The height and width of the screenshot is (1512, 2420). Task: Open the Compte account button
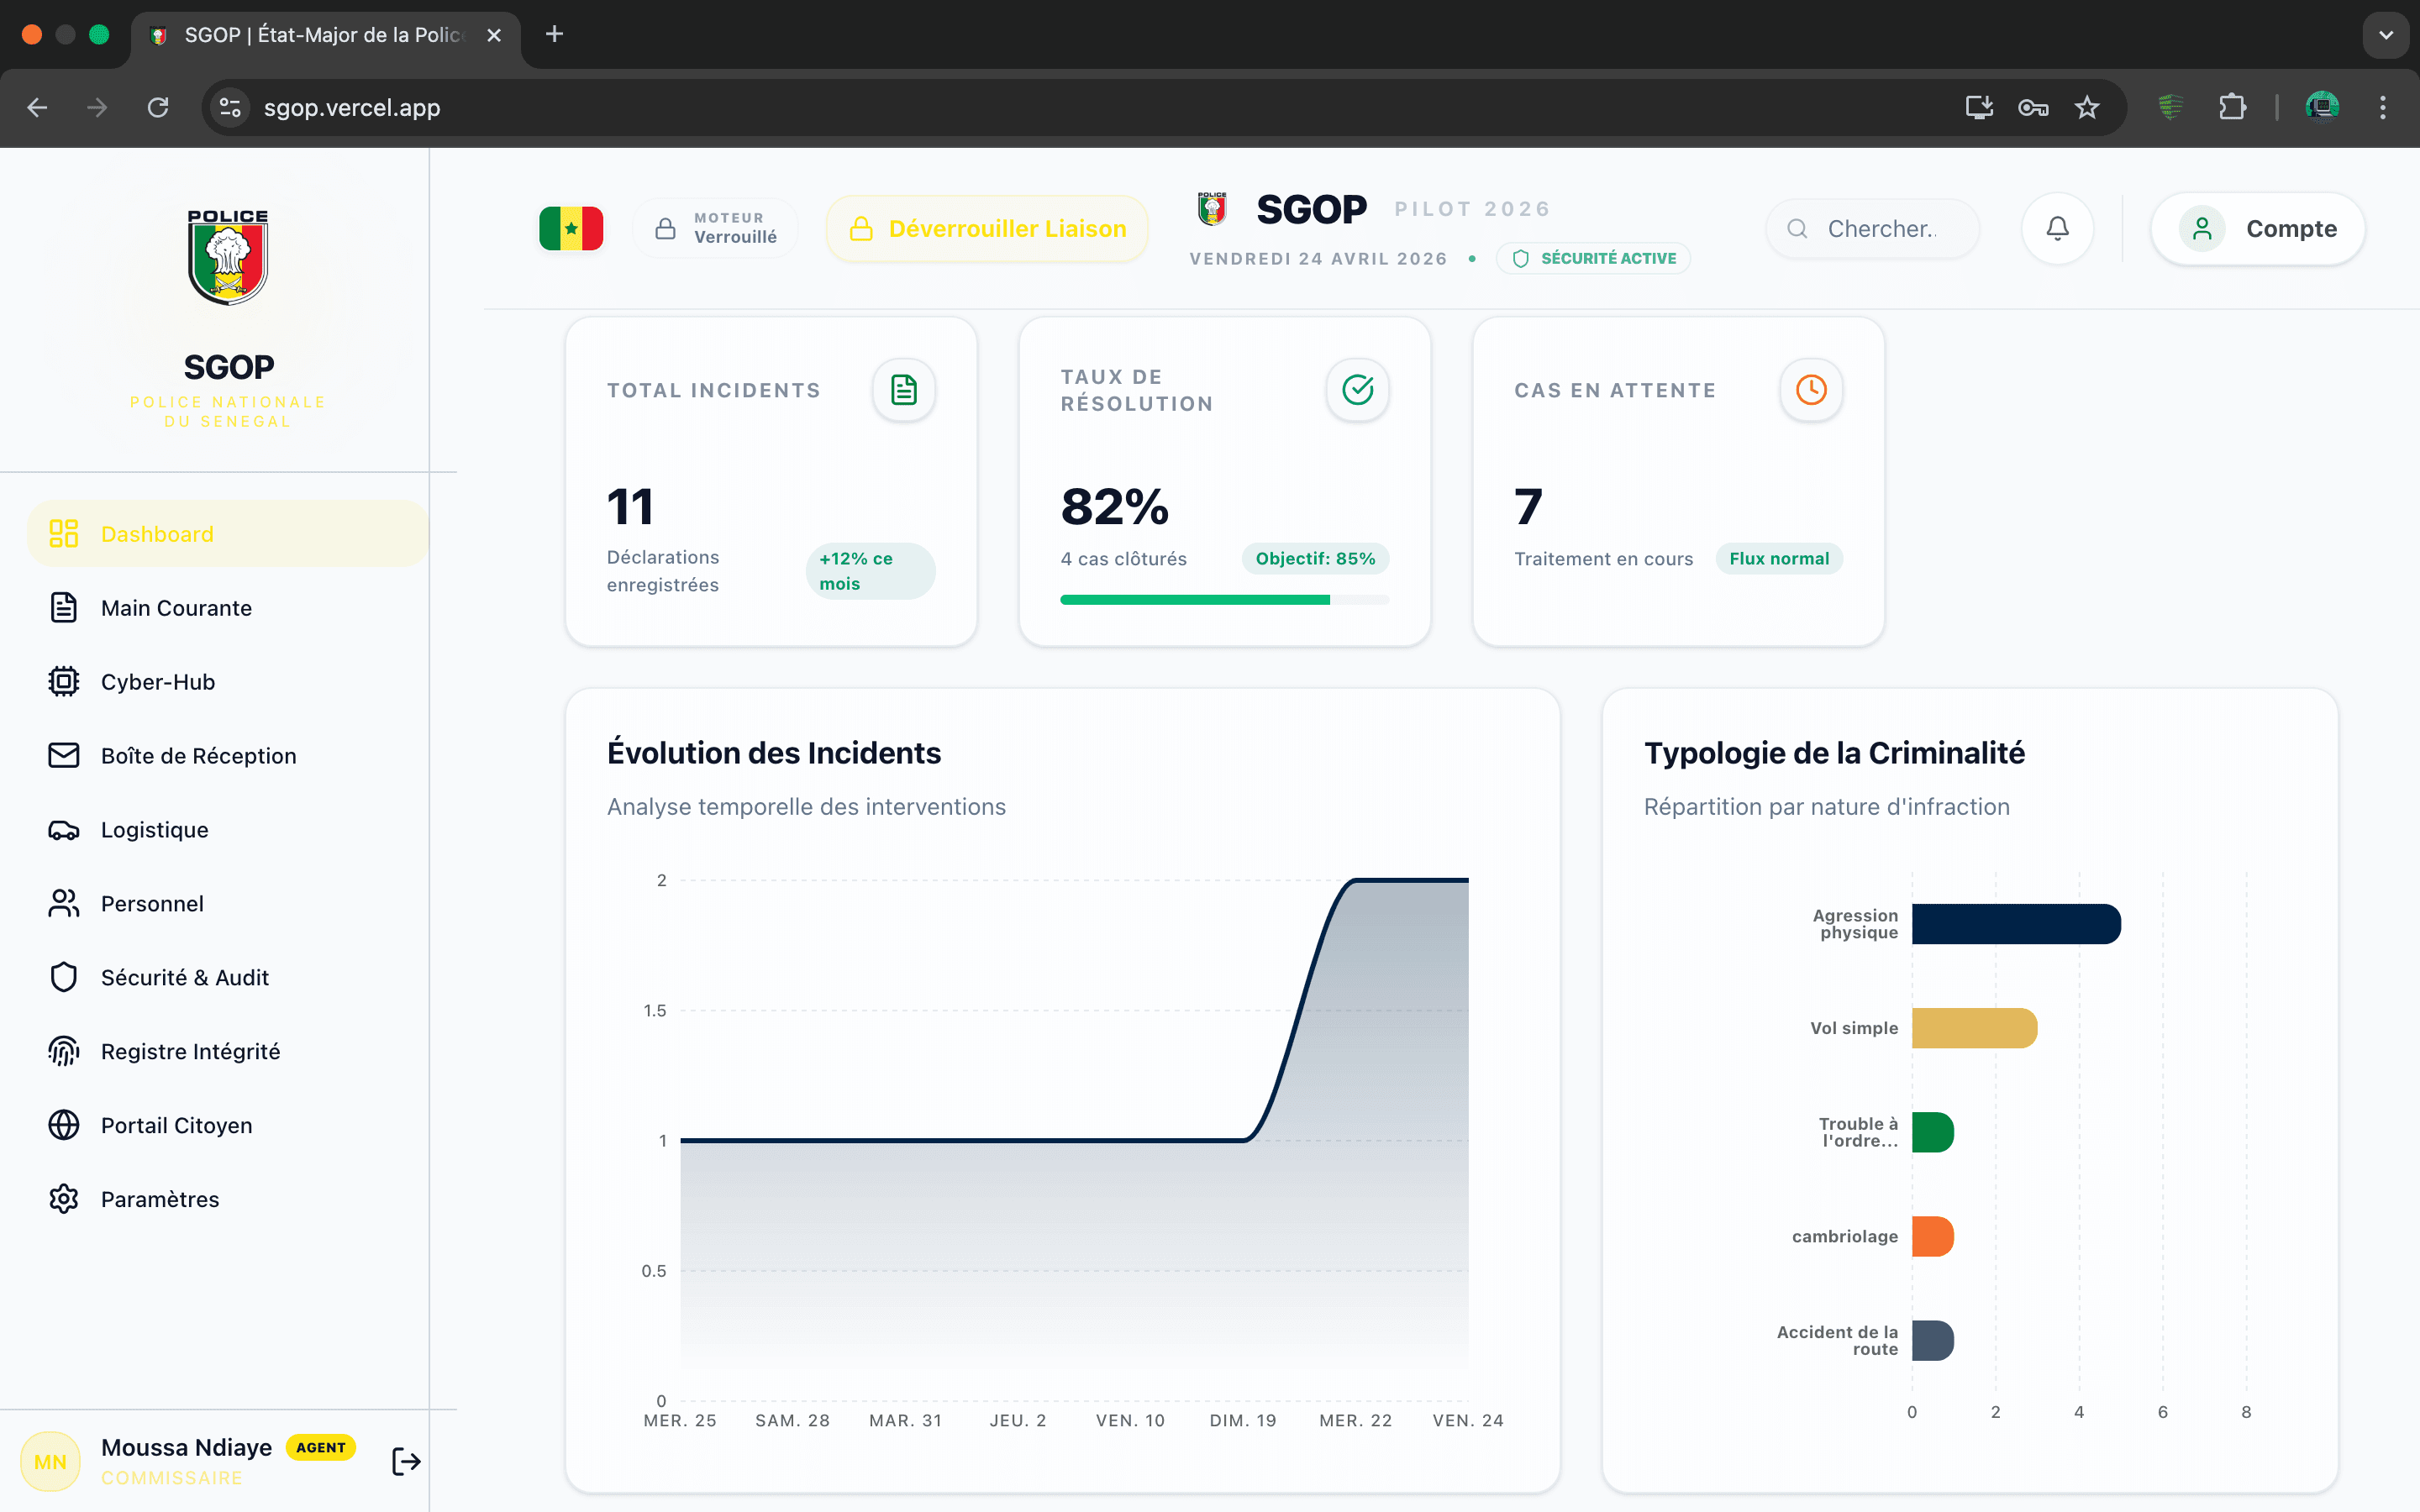click(2258, 229)
